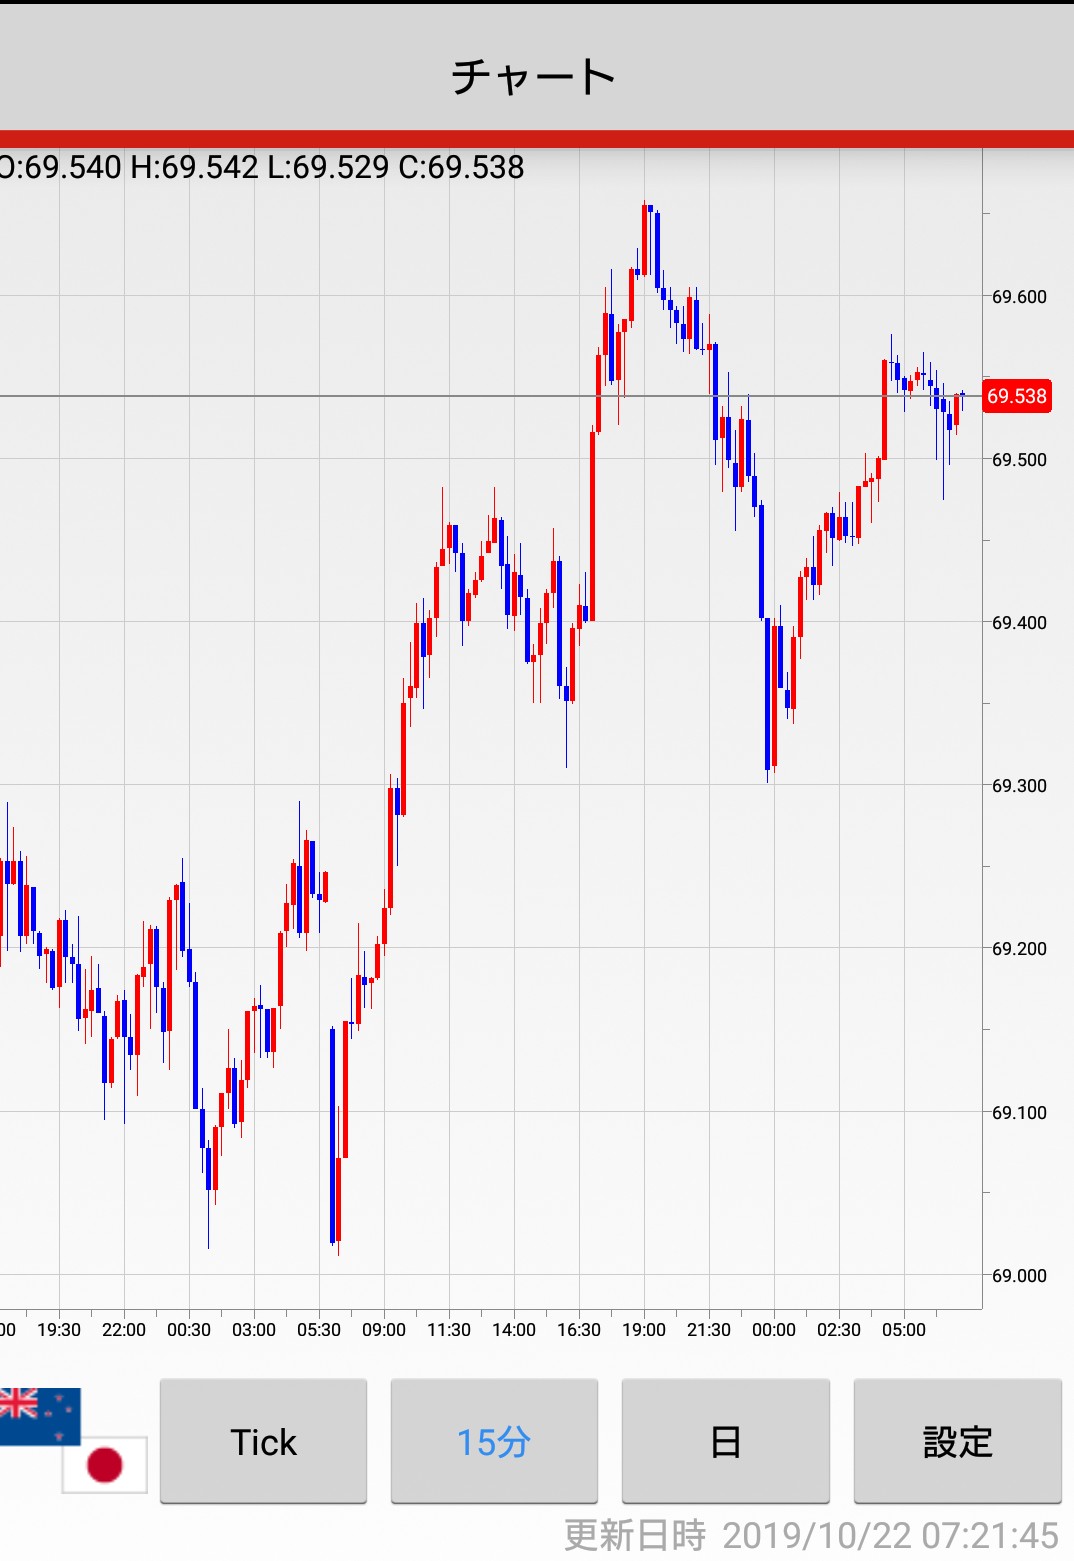
Task: Tap the 更新日時 update timestamp text
Action: pyautogui.click(x=810, y=1535)
